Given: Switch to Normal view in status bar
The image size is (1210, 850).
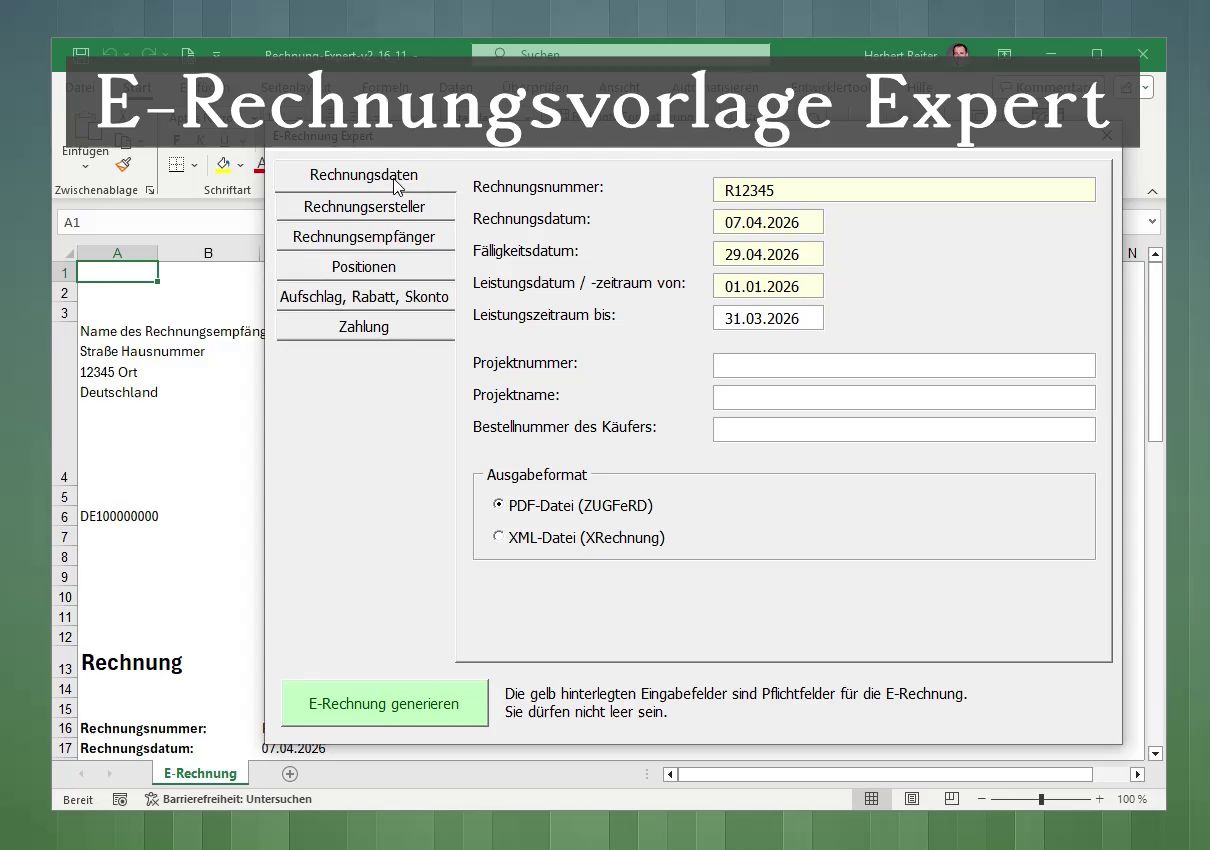Looking at the screenshot, I should (871, 799).
